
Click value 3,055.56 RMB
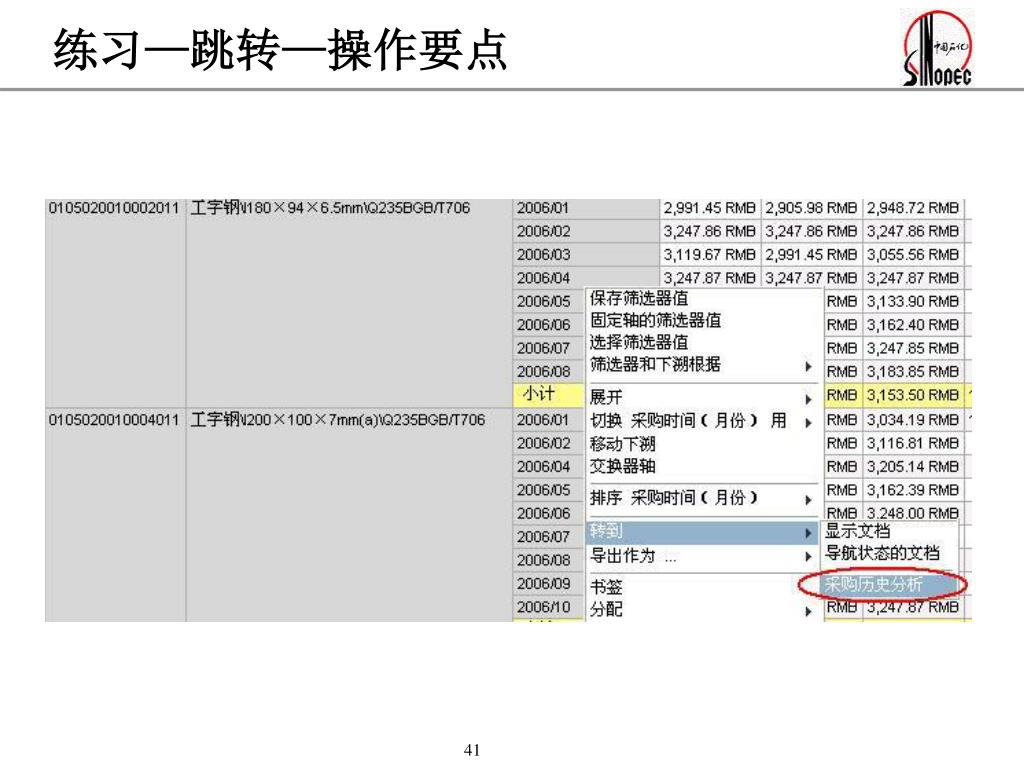point(912,255)
